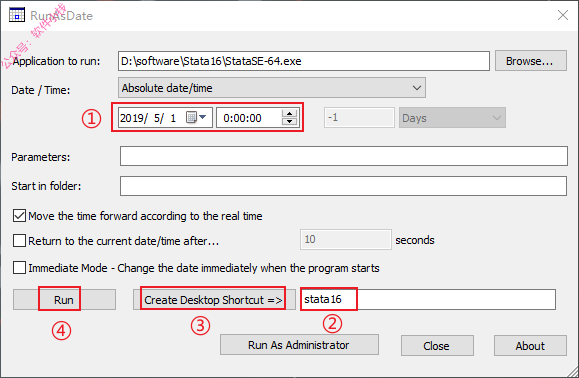Screen dimensions: 579x378
Task: Focus the Parameters input field
Action: pos(344,156)
